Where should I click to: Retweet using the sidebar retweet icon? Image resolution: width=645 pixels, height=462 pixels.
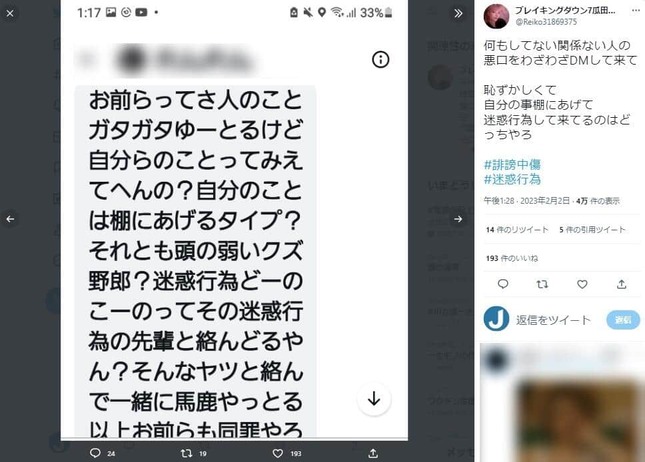click(x=542, y=284)
